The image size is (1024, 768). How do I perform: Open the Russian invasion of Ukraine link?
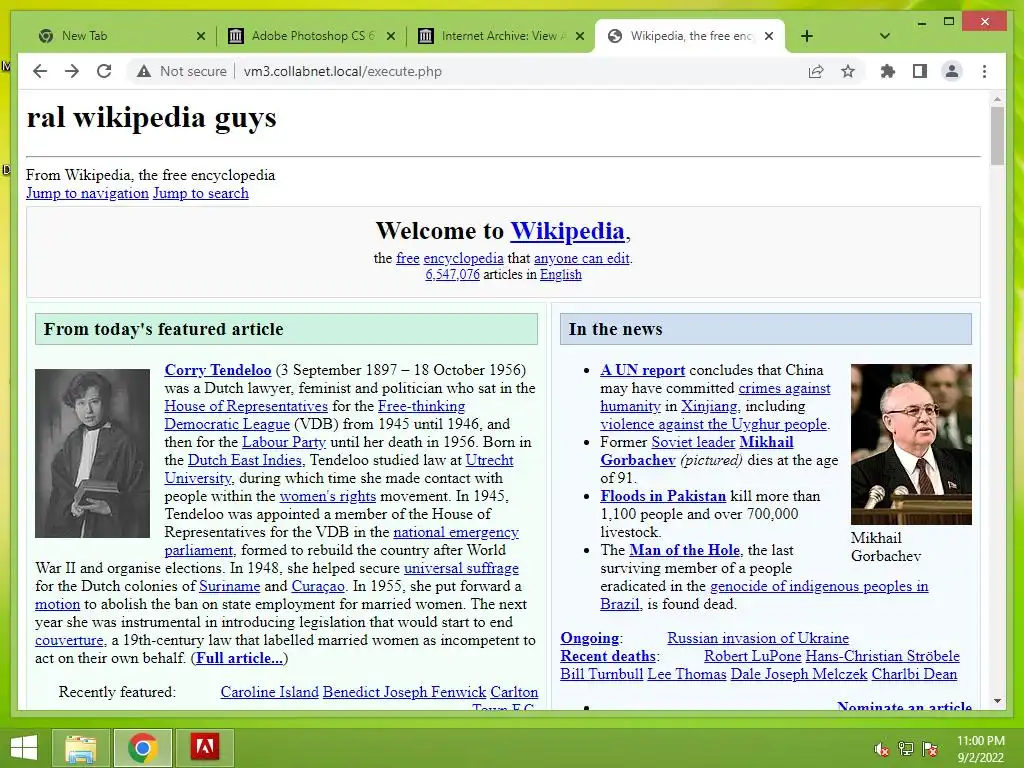click(758, 637)
